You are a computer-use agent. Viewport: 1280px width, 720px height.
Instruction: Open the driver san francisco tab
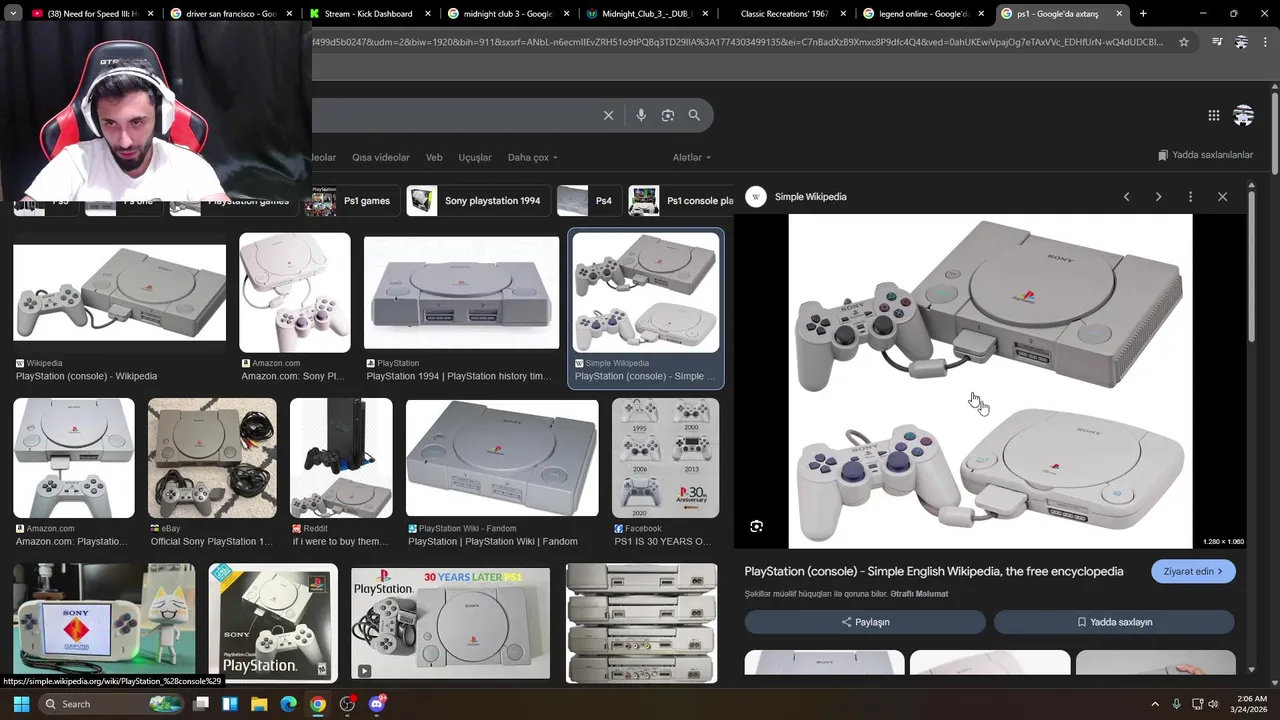[x=231, y=14]
